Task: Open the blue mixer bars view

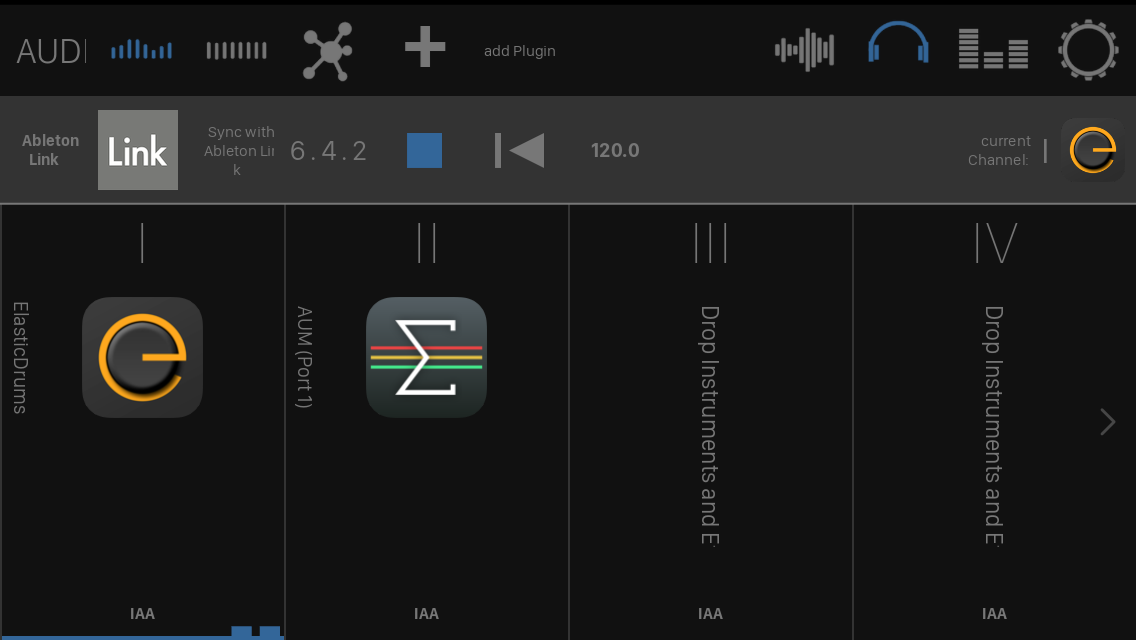Action: point(141,50)
